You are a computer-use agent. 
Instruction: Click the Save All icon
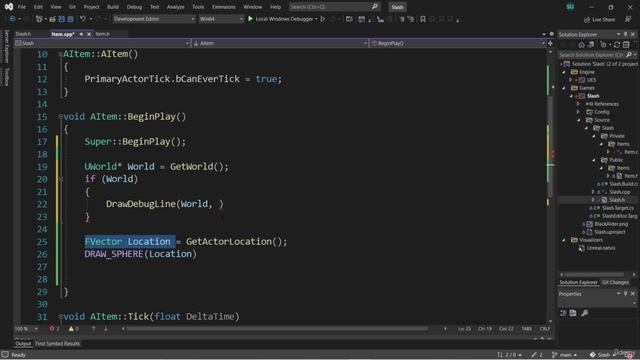point(70,19)
